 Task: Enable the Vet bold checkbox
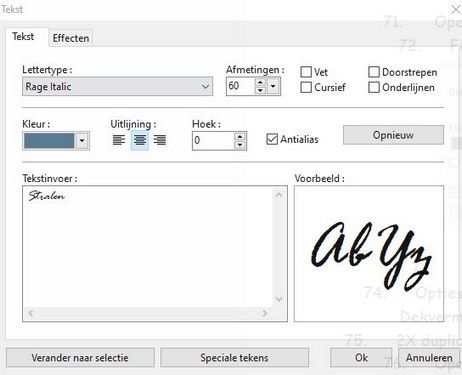click(306, 72)
